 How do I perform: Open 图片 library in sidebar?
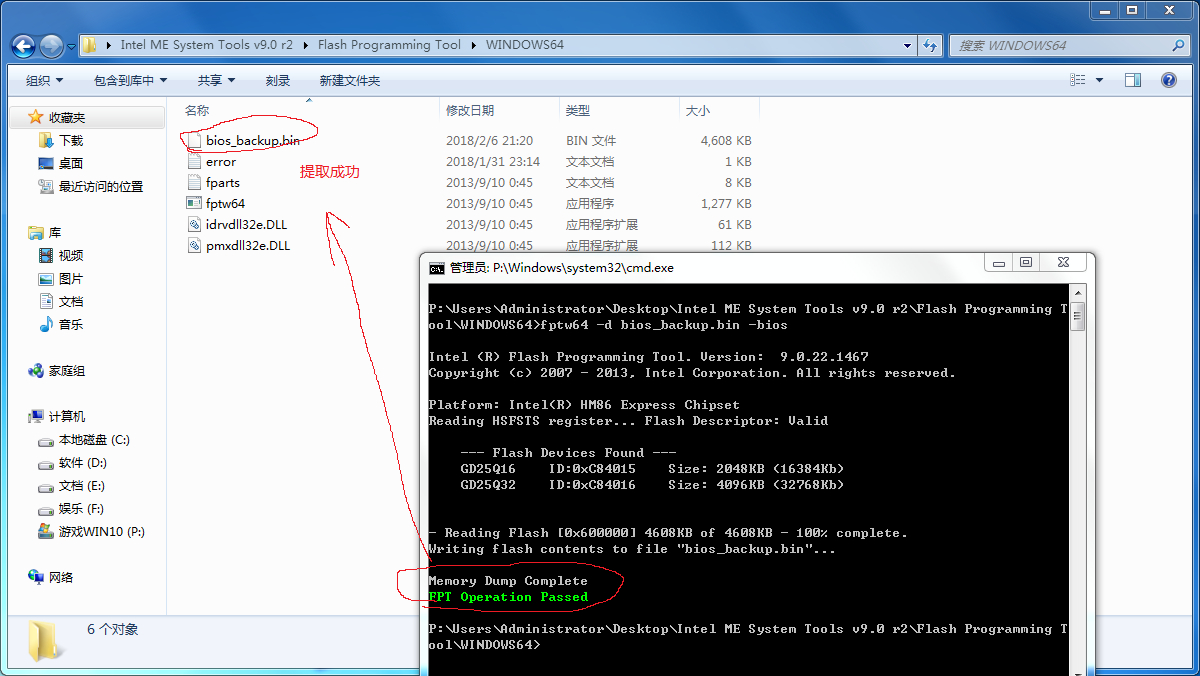point(71,279)
